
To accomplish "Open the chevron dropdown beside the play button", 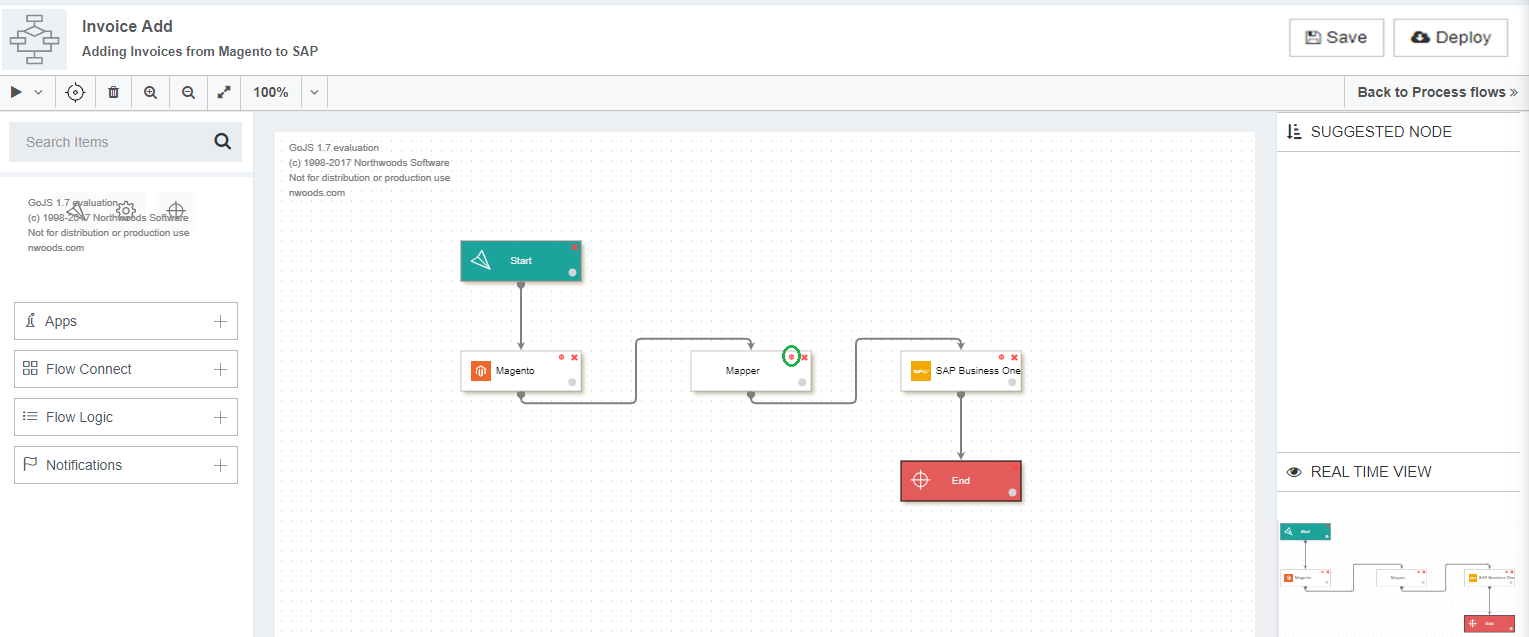I will [x=38, y=91].
